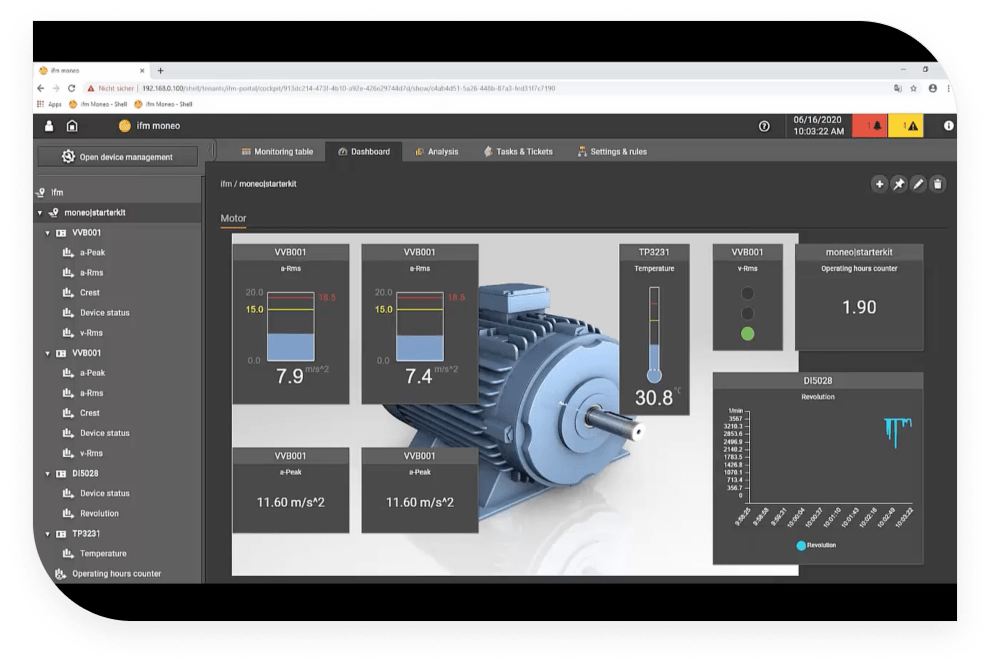Open first ifm Moneo - Shell bookmark
This screenshot has width=990, height=666.
[x=98, y=104]
